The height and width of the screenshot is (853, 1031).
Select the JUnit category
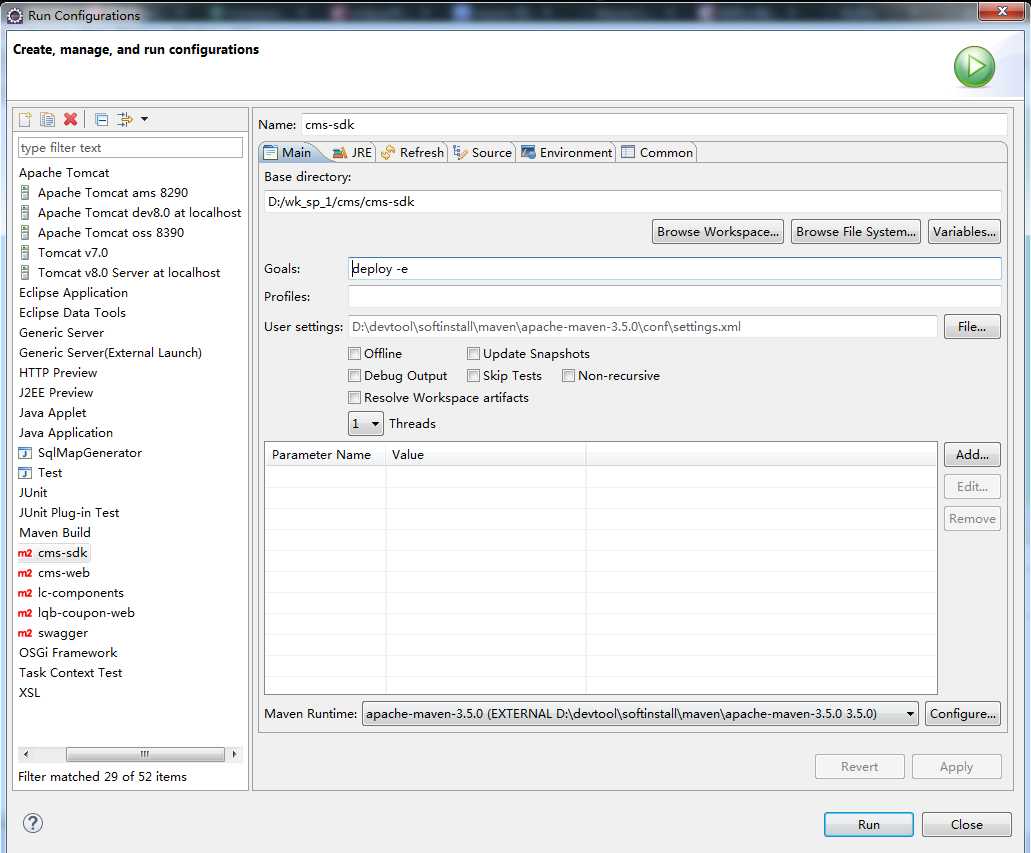[x=33, y=493]
